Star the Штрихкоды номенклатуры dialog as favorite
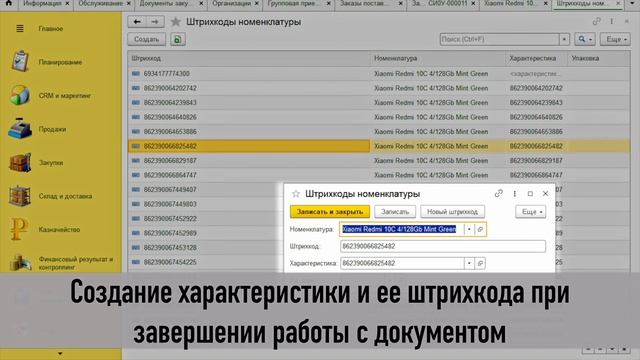The image size is (640, 360). coord(296,194)
